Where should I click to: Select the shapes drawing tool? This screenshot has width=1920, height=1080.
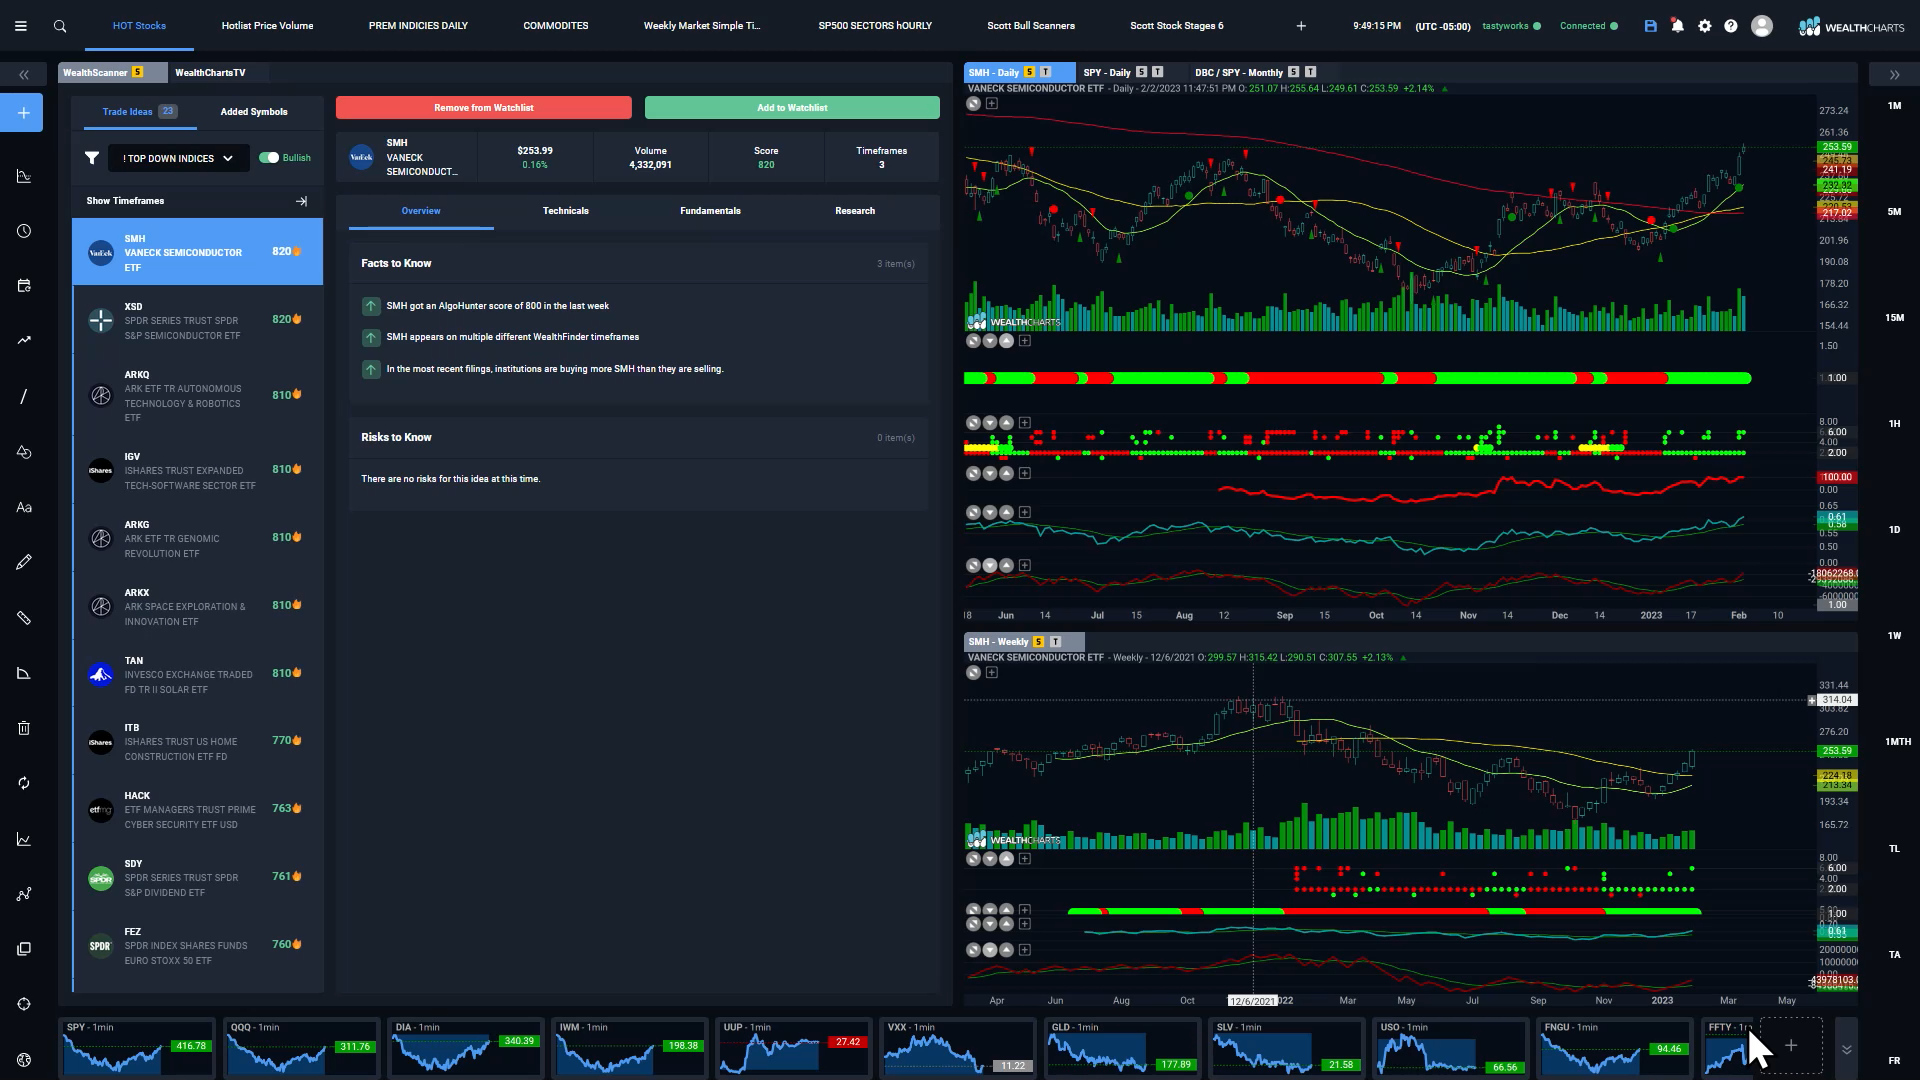[24, 452]
